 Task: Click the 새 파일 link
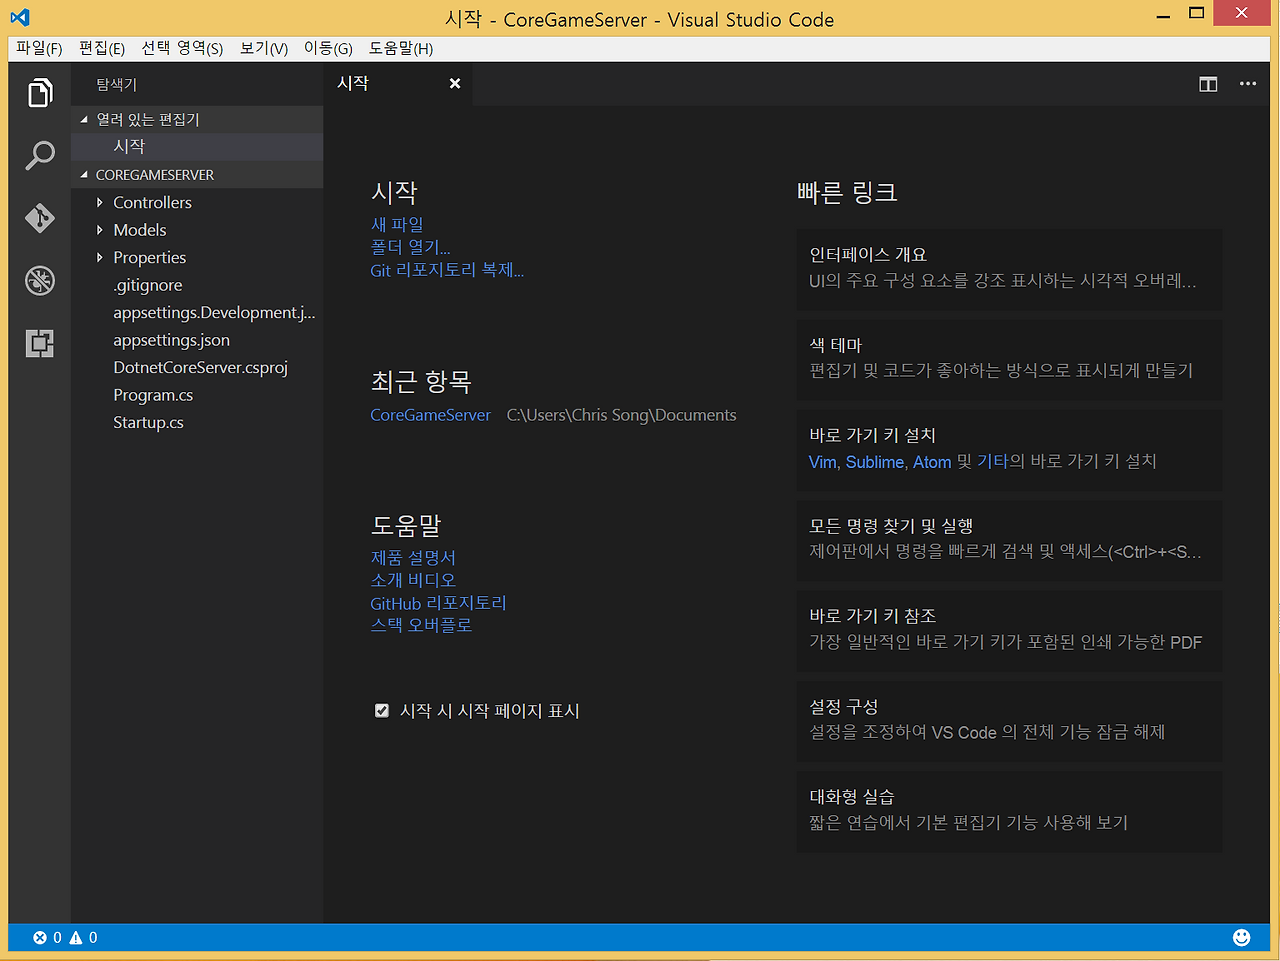click(397, 225)
